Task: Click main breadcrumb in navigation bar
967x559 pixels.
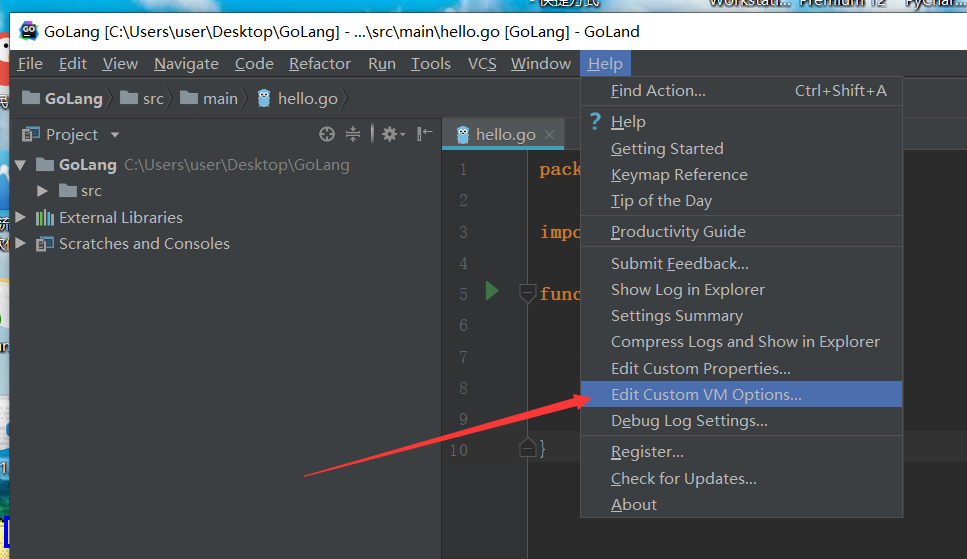Action: (x=208, y=99)
